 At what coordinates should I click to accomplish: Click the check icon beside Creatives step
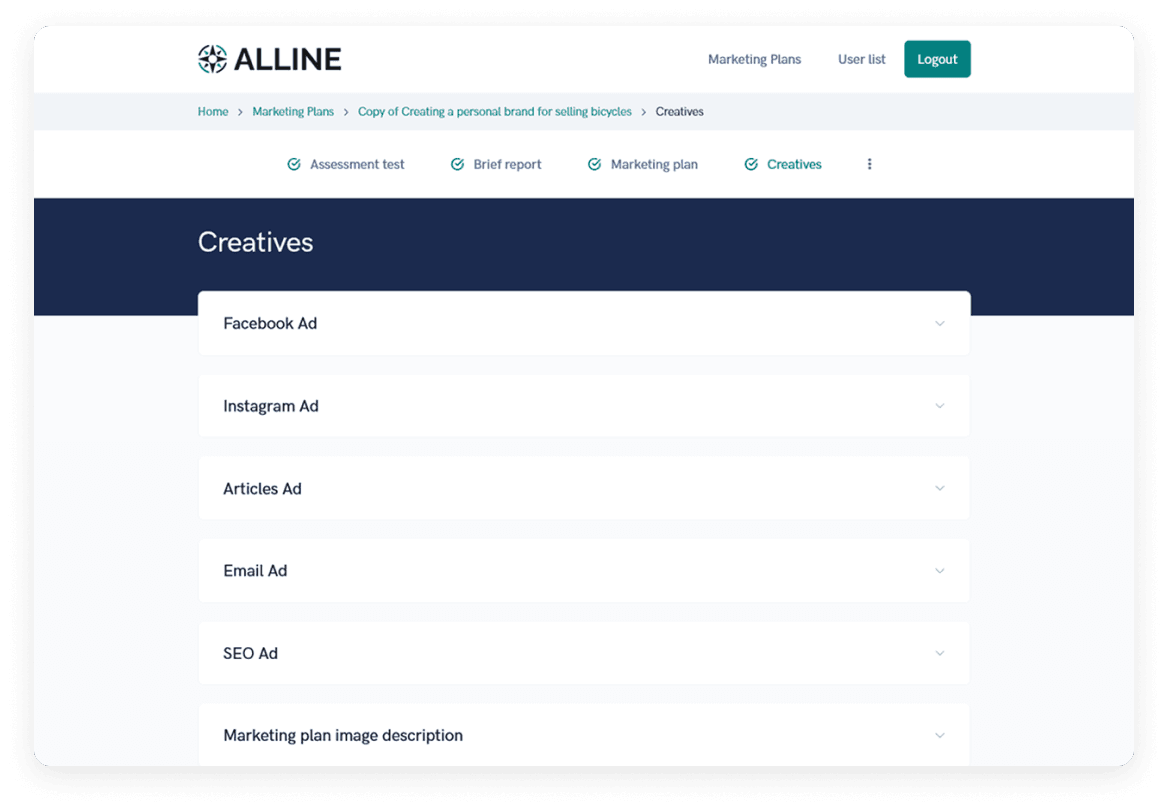(x=751, y=164)
